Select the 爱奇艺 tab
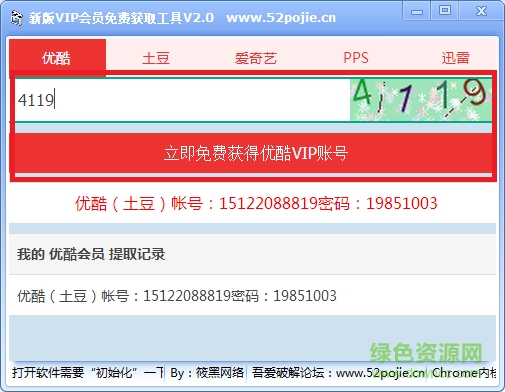This screenshot has width=505, height=392. tap(256, 58)
